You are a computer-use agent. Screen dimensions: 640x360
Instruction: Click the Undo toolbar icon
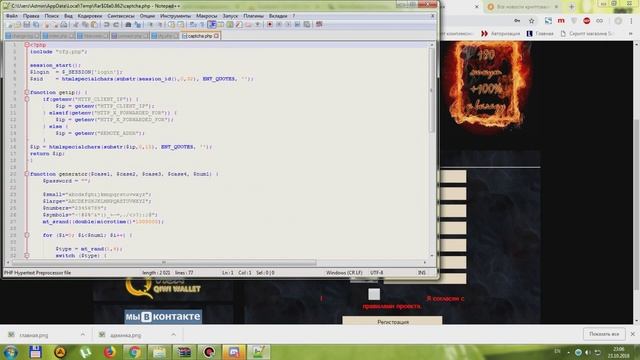tap(107, 25)
